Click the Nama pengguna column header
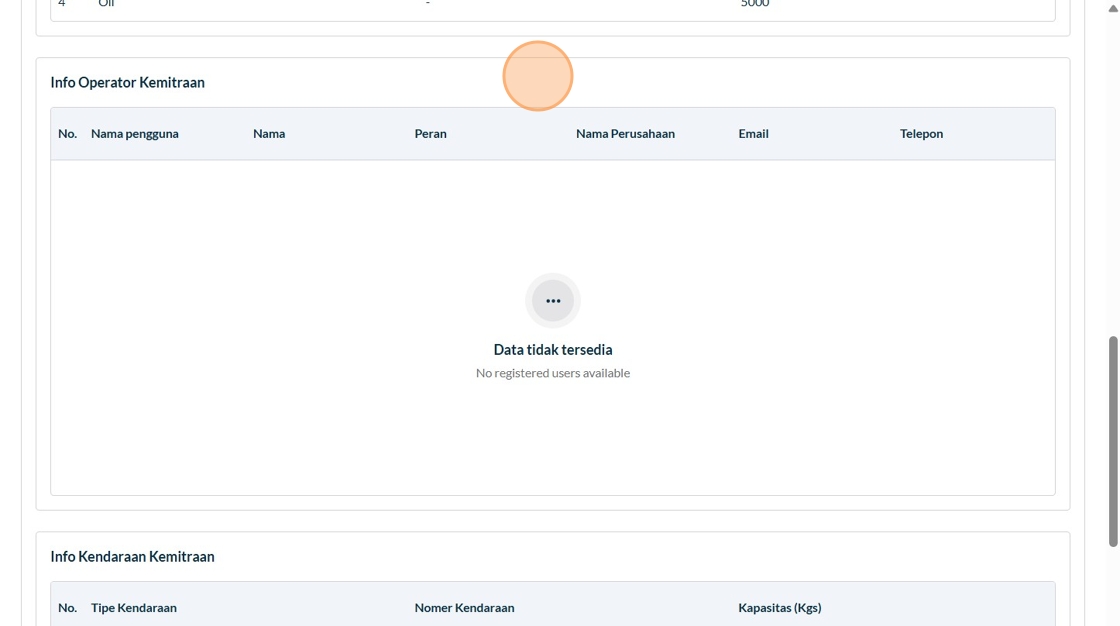This screenshot has width=1120, height=626. coord(134,134)
